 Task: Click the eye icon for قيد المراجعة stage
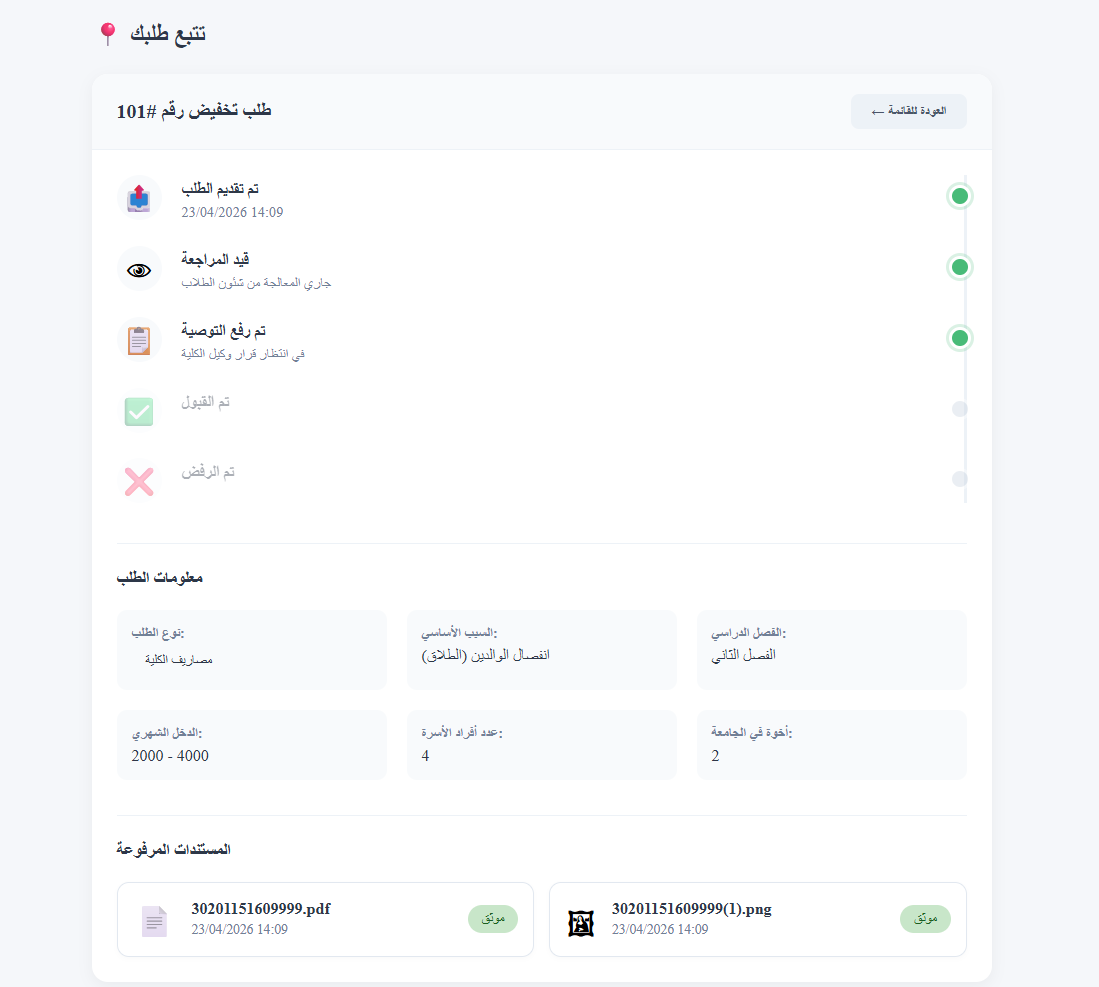pos(139,268)
